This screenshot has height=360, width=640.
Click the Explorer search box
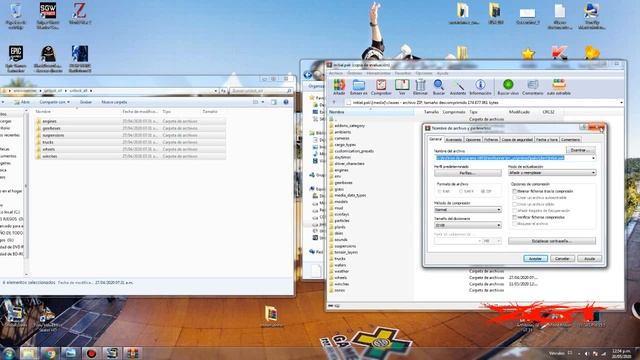261,91
